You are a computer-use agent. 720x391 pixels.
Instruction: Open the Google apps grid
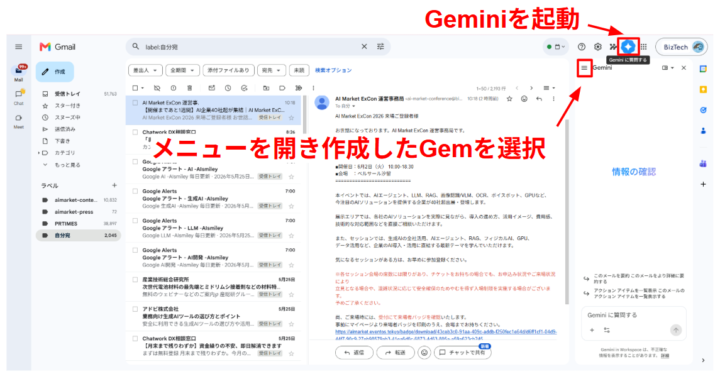(x=644, y=47)
